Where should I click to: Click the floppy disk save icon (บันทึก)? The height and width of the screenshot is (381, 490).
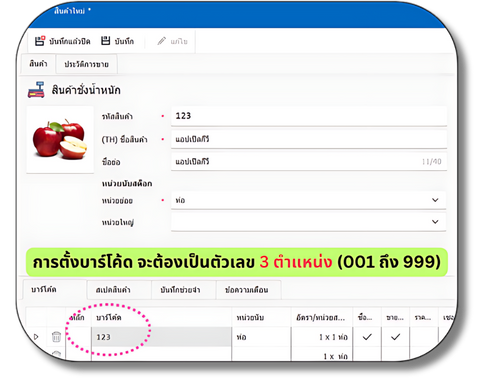(x=106, y=41)
